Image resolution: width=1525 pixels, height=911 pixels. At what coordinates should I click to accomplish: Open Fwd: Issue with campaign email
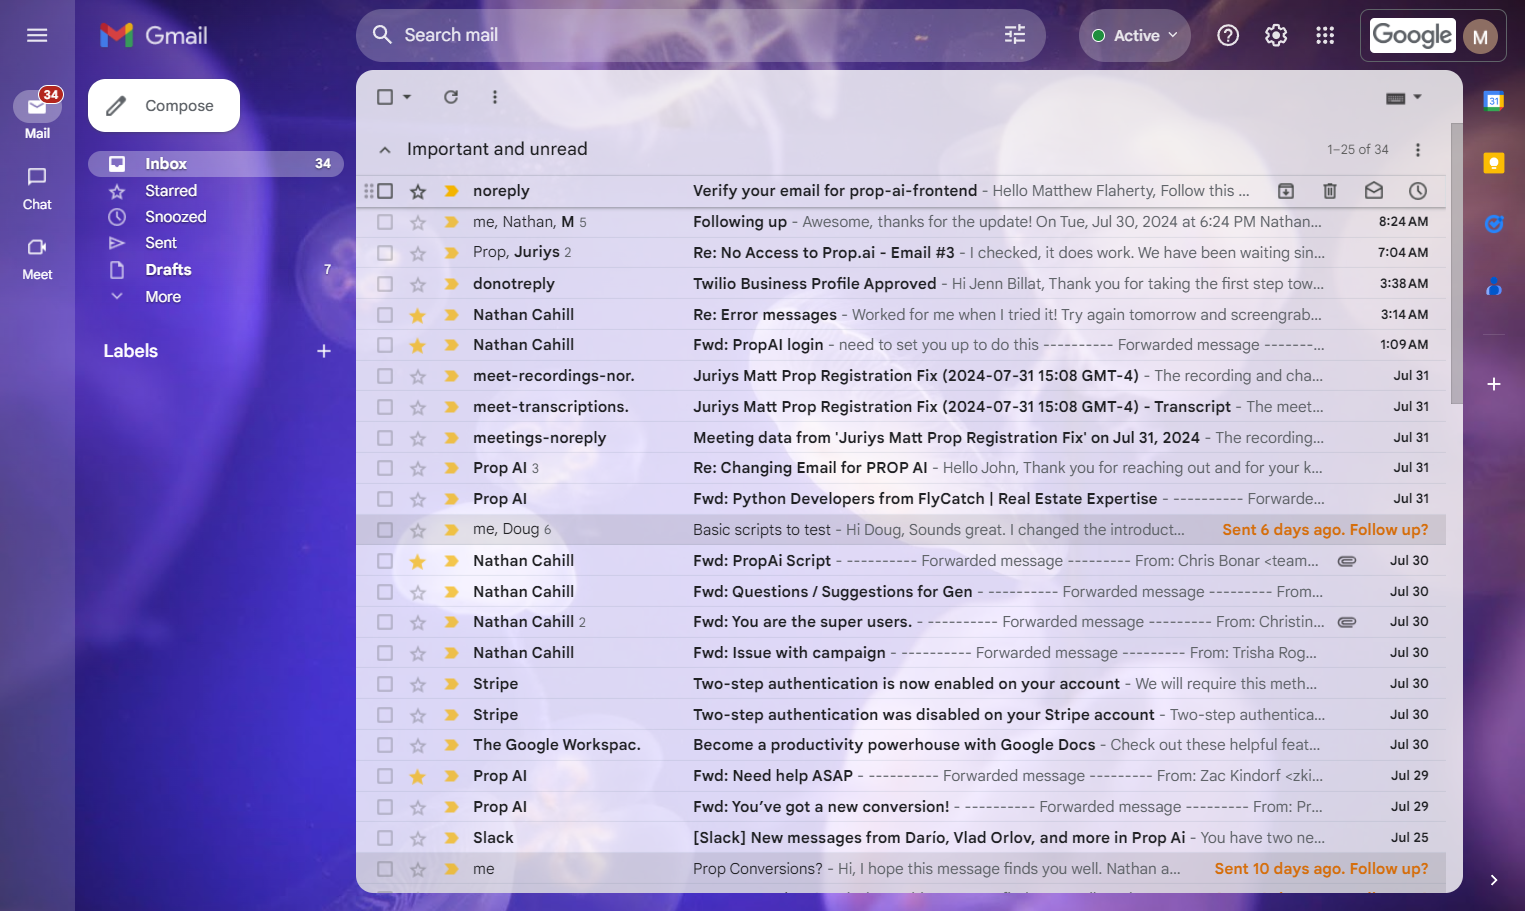(x=901, y=653)
